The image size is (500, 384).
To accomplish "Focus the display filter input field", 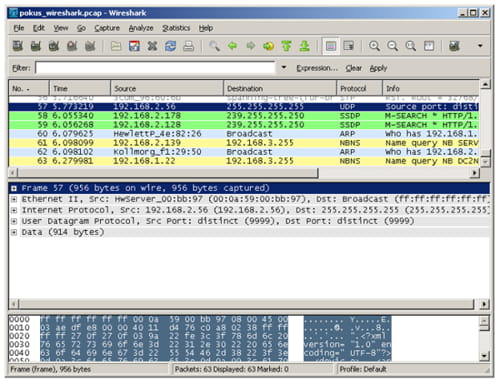I will click(155, 68).
